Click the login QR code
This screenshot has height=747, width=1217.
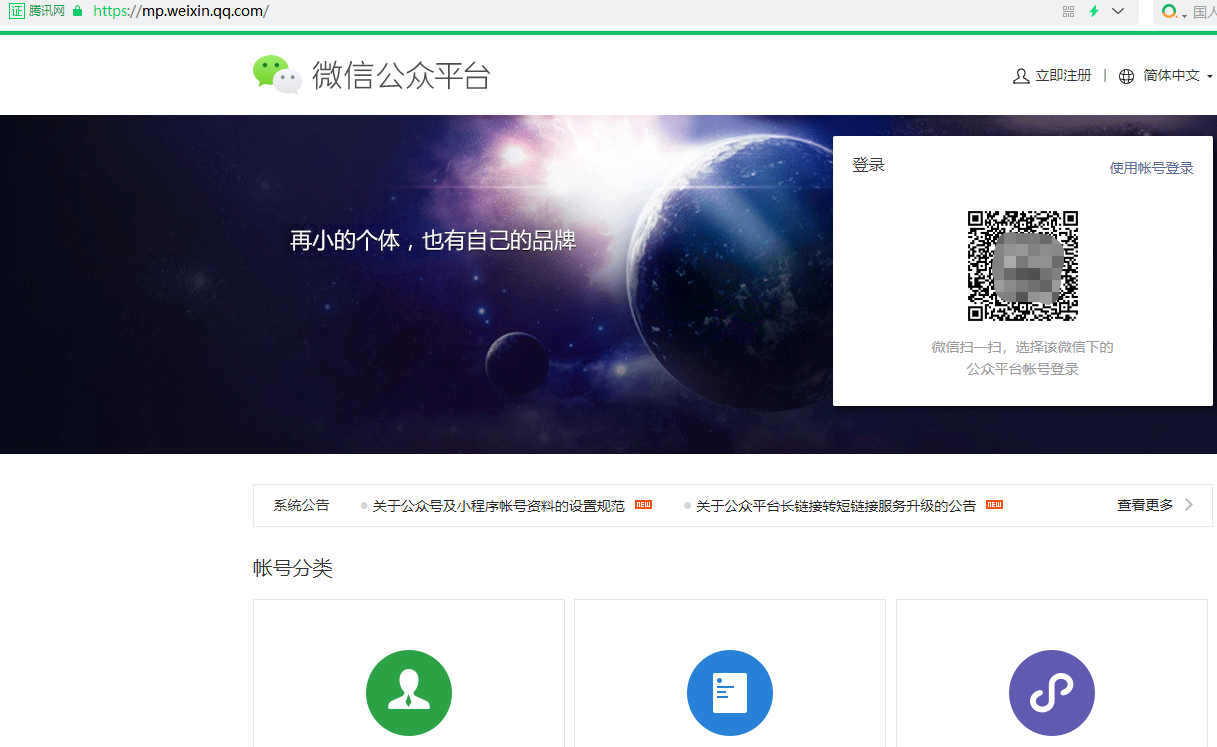1022,266
